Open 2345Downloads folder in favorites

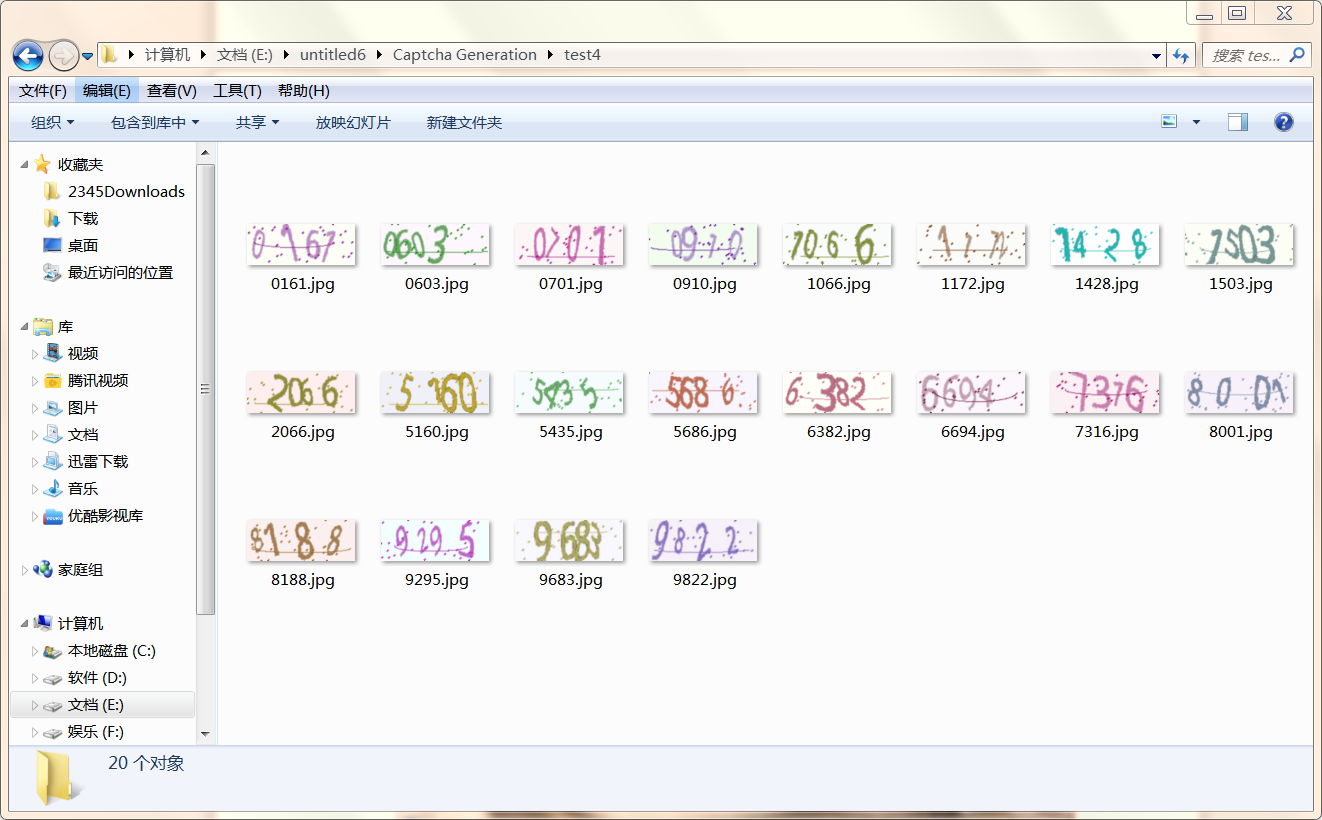tap(126, 191)
